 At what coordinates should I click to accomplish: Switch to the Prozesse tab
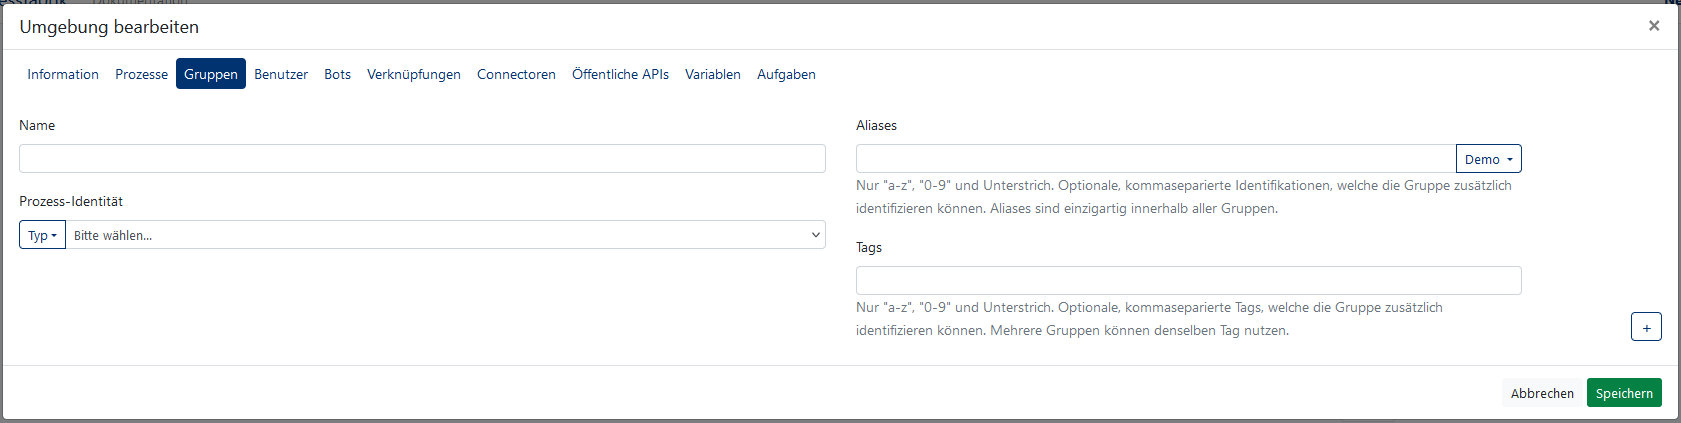click(141, 74)
